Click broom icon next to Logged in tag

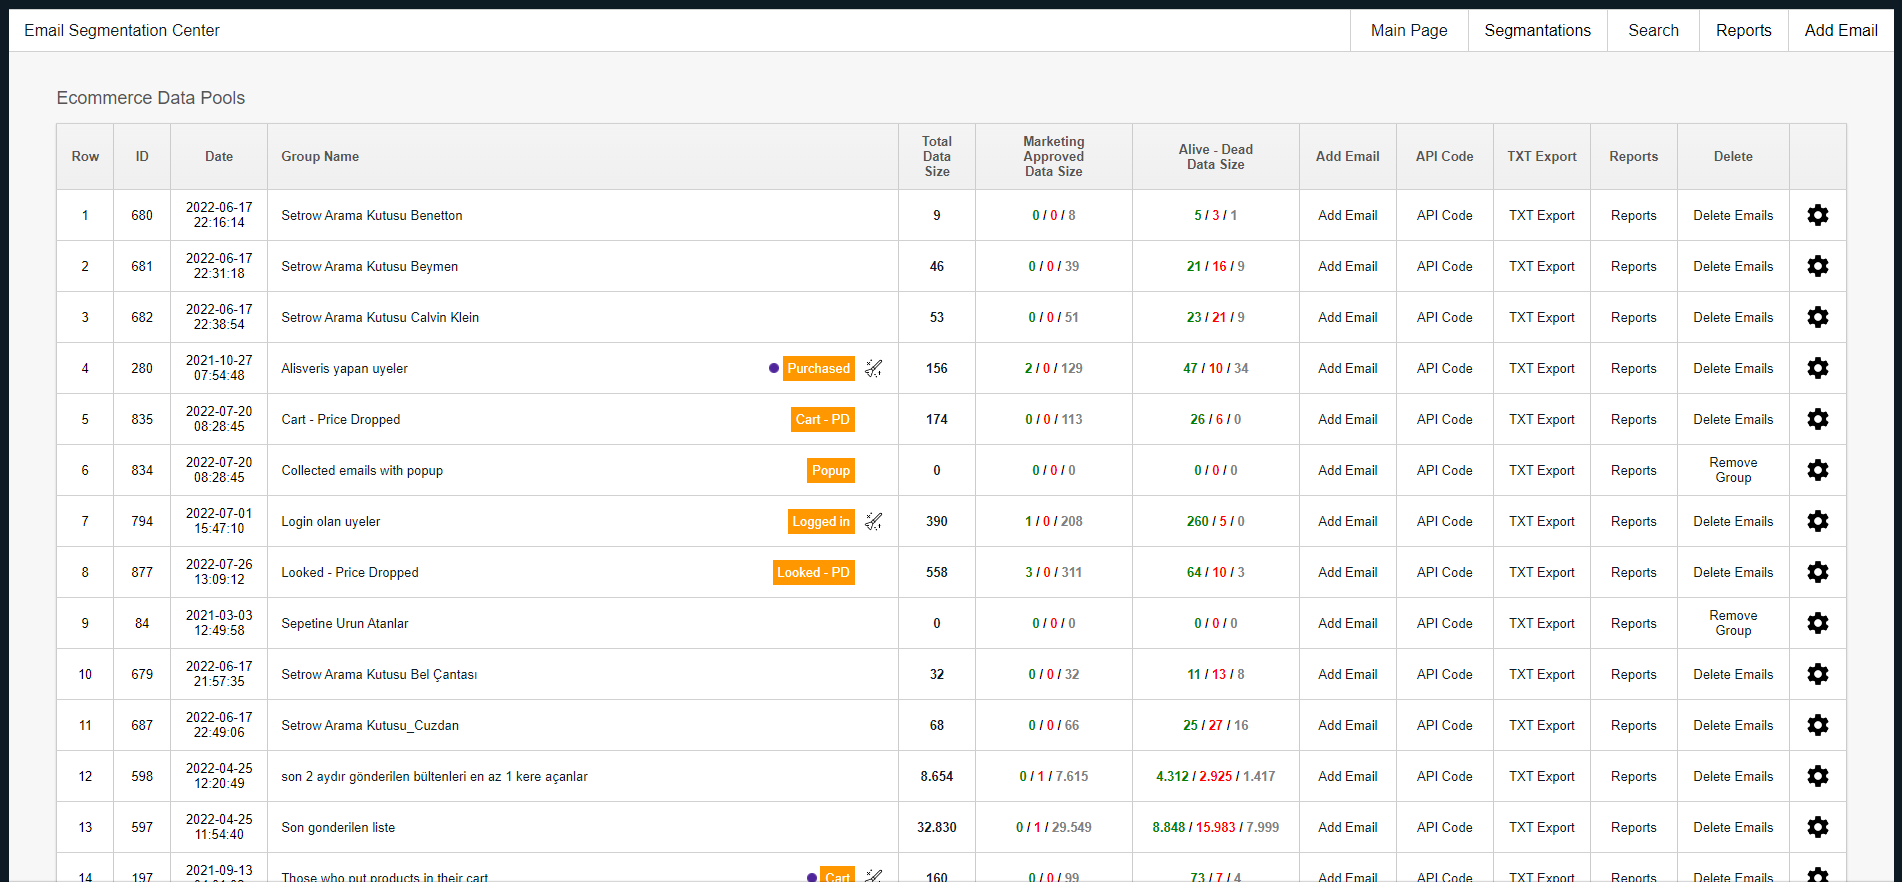(874, 521)
